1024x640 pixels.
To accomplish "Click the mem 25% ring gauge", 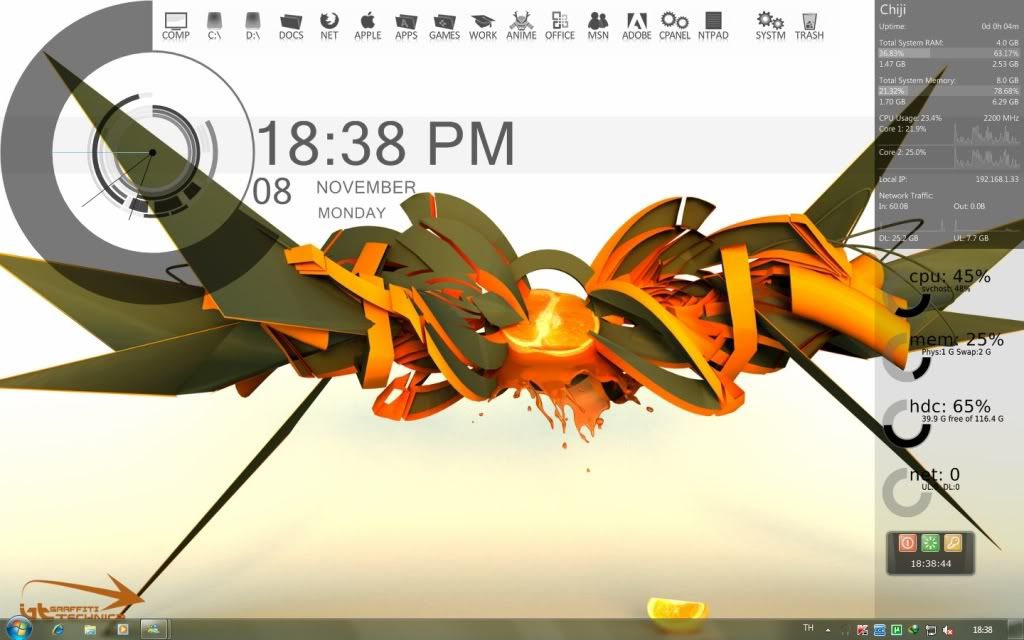I will coord(906,358).
